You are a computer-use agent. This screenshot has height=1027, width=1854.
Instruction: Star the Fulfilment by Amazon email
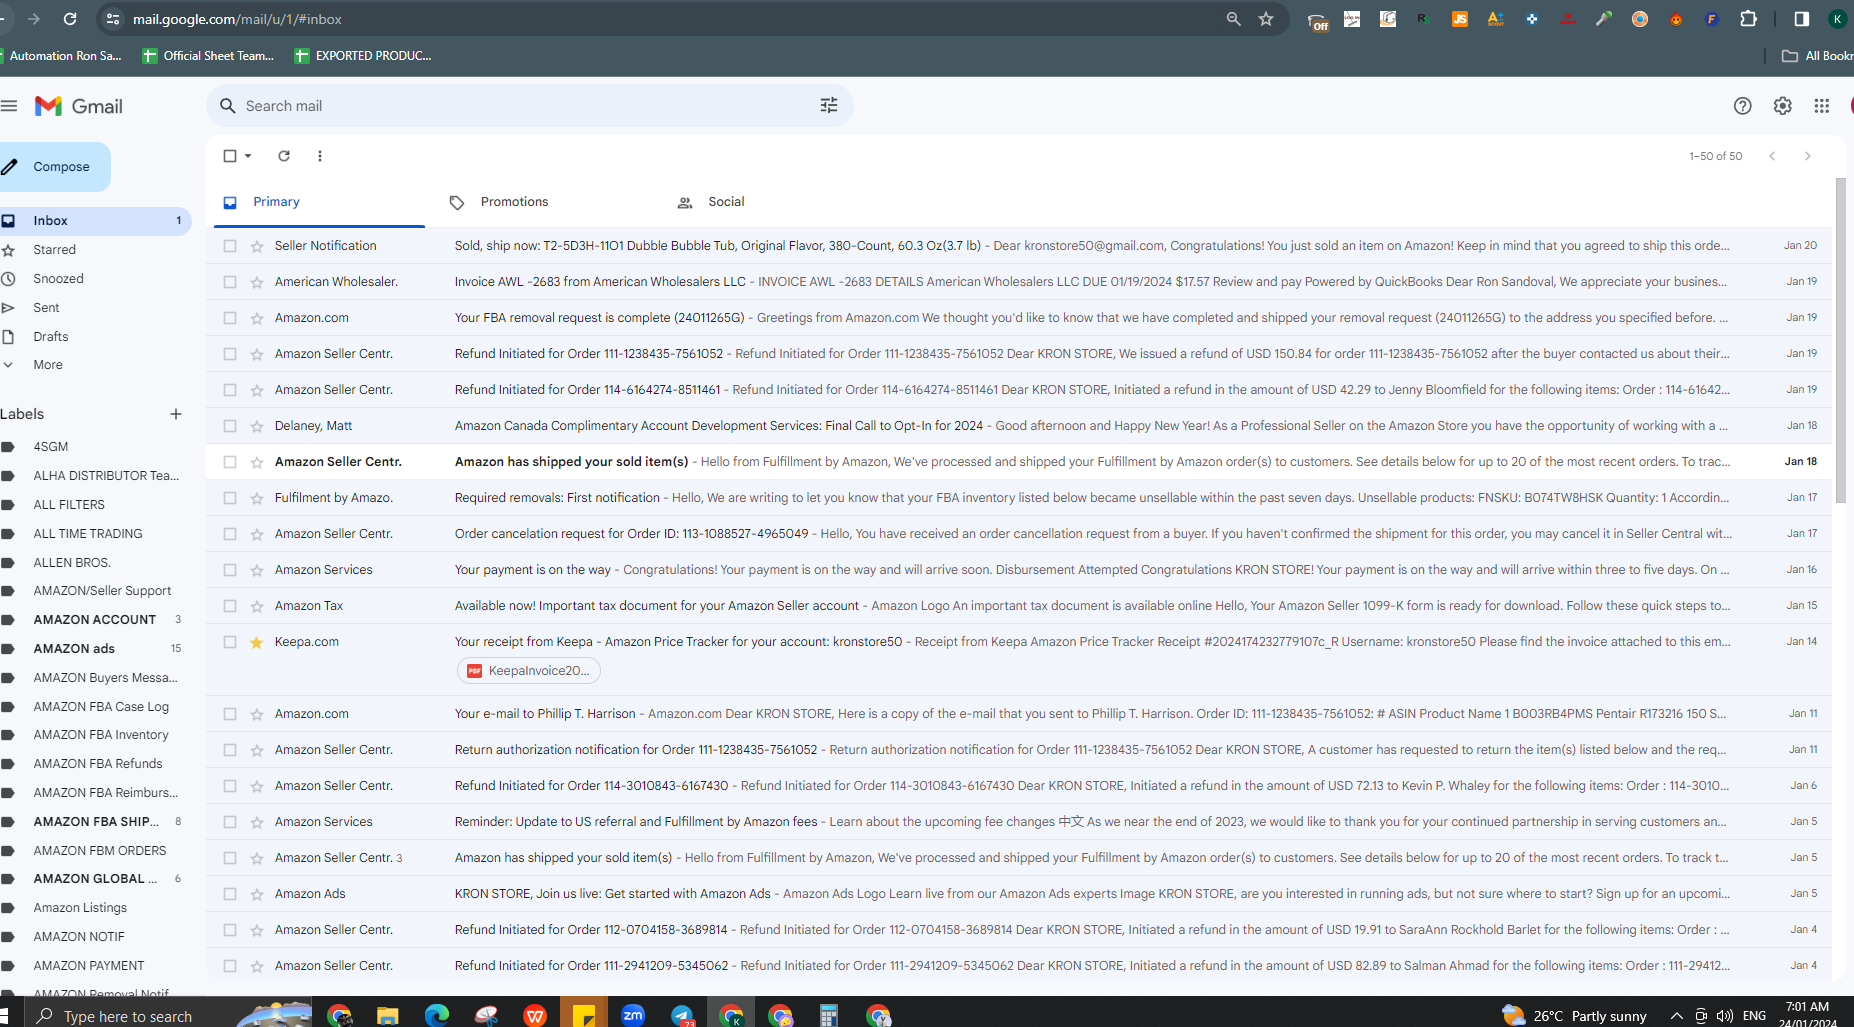[257, 498]
